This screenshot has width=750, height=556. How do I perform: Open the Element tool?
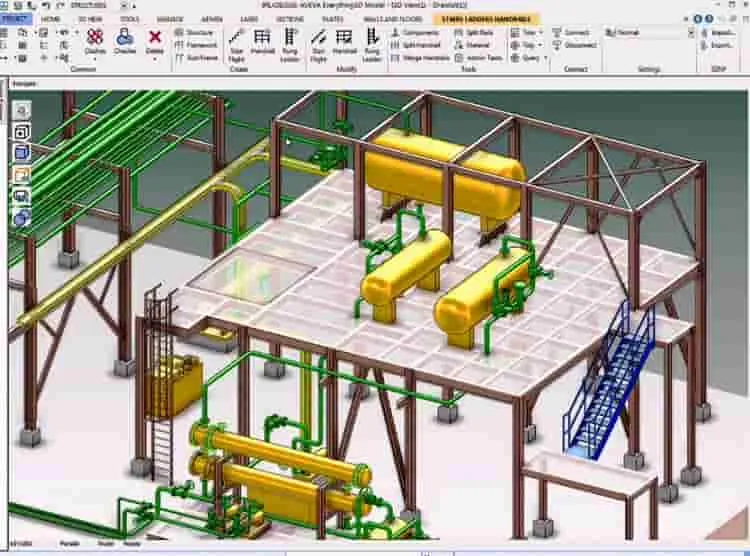(x=472, y=45)
